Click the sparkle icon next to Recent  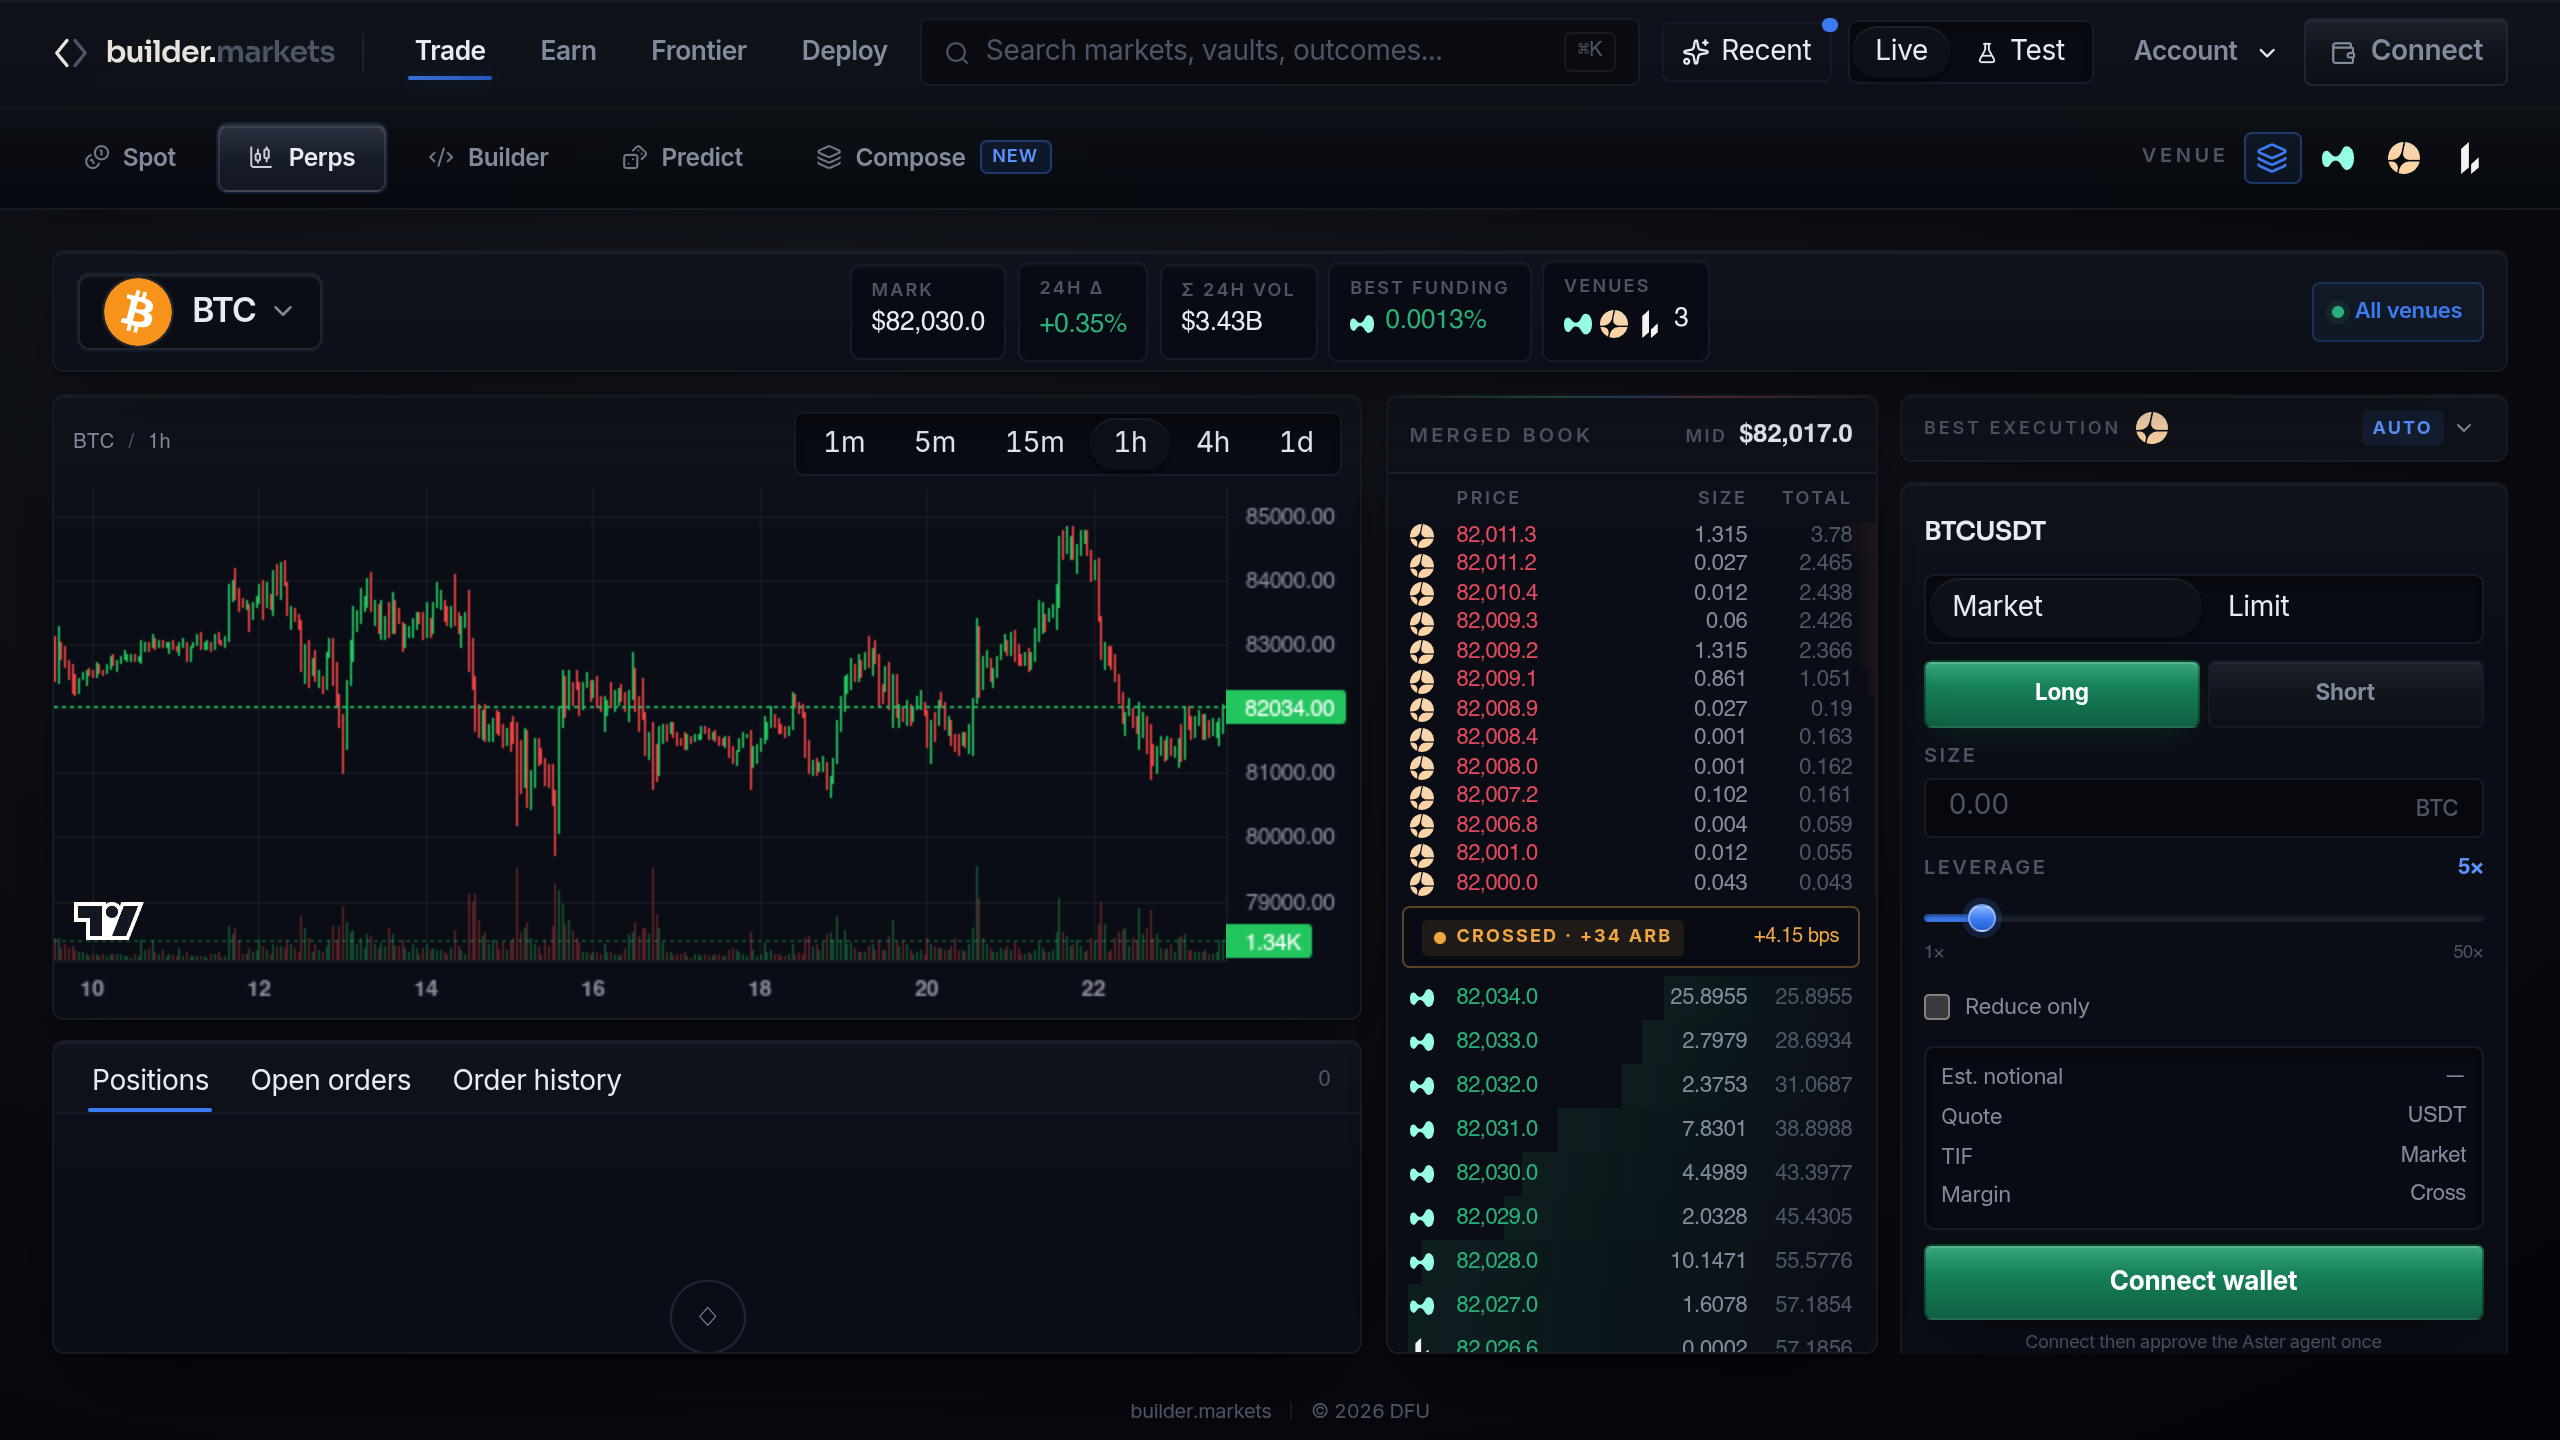1695,52
